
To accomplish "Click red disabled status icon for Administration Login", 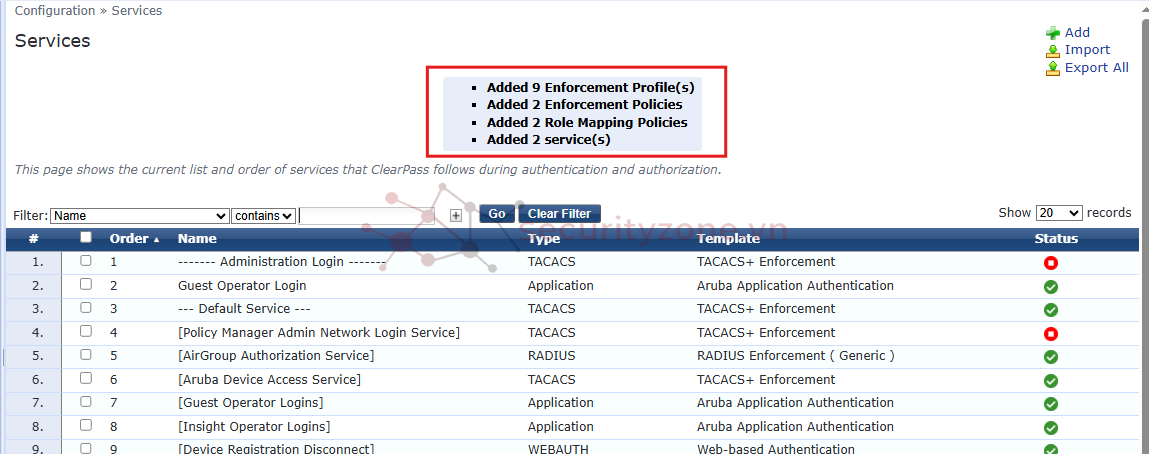I will [1051, 263].
